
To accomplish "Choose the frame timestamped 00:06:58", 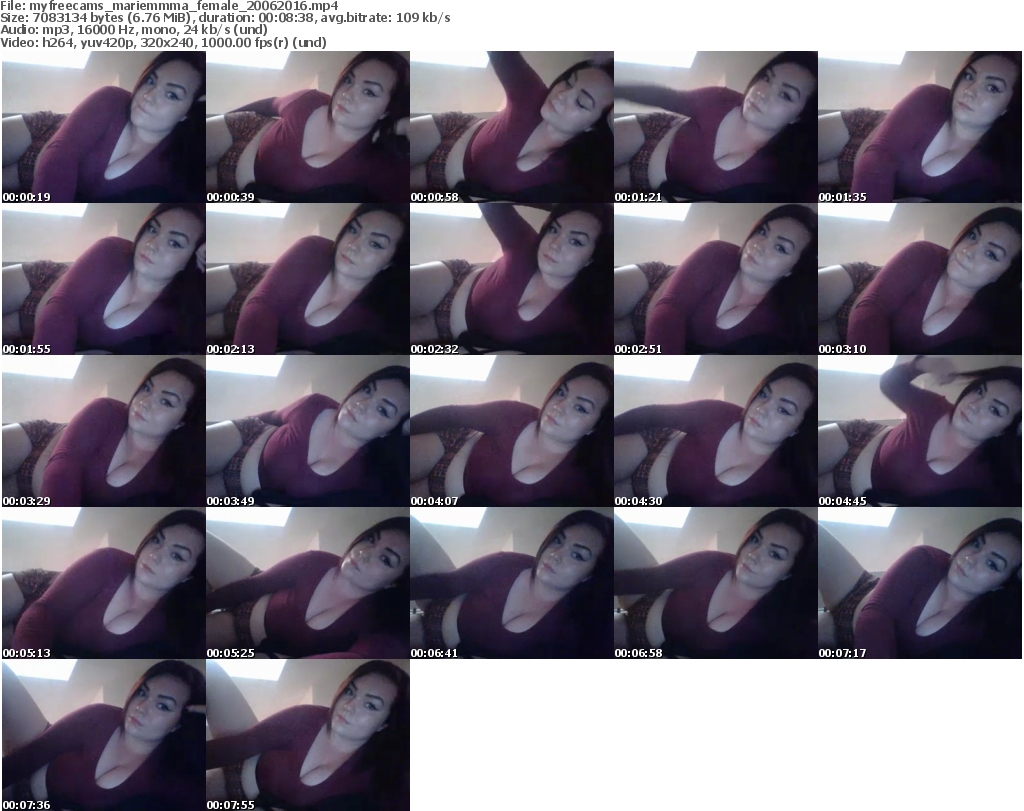I will pyautogui.click(x=716, y=583).
